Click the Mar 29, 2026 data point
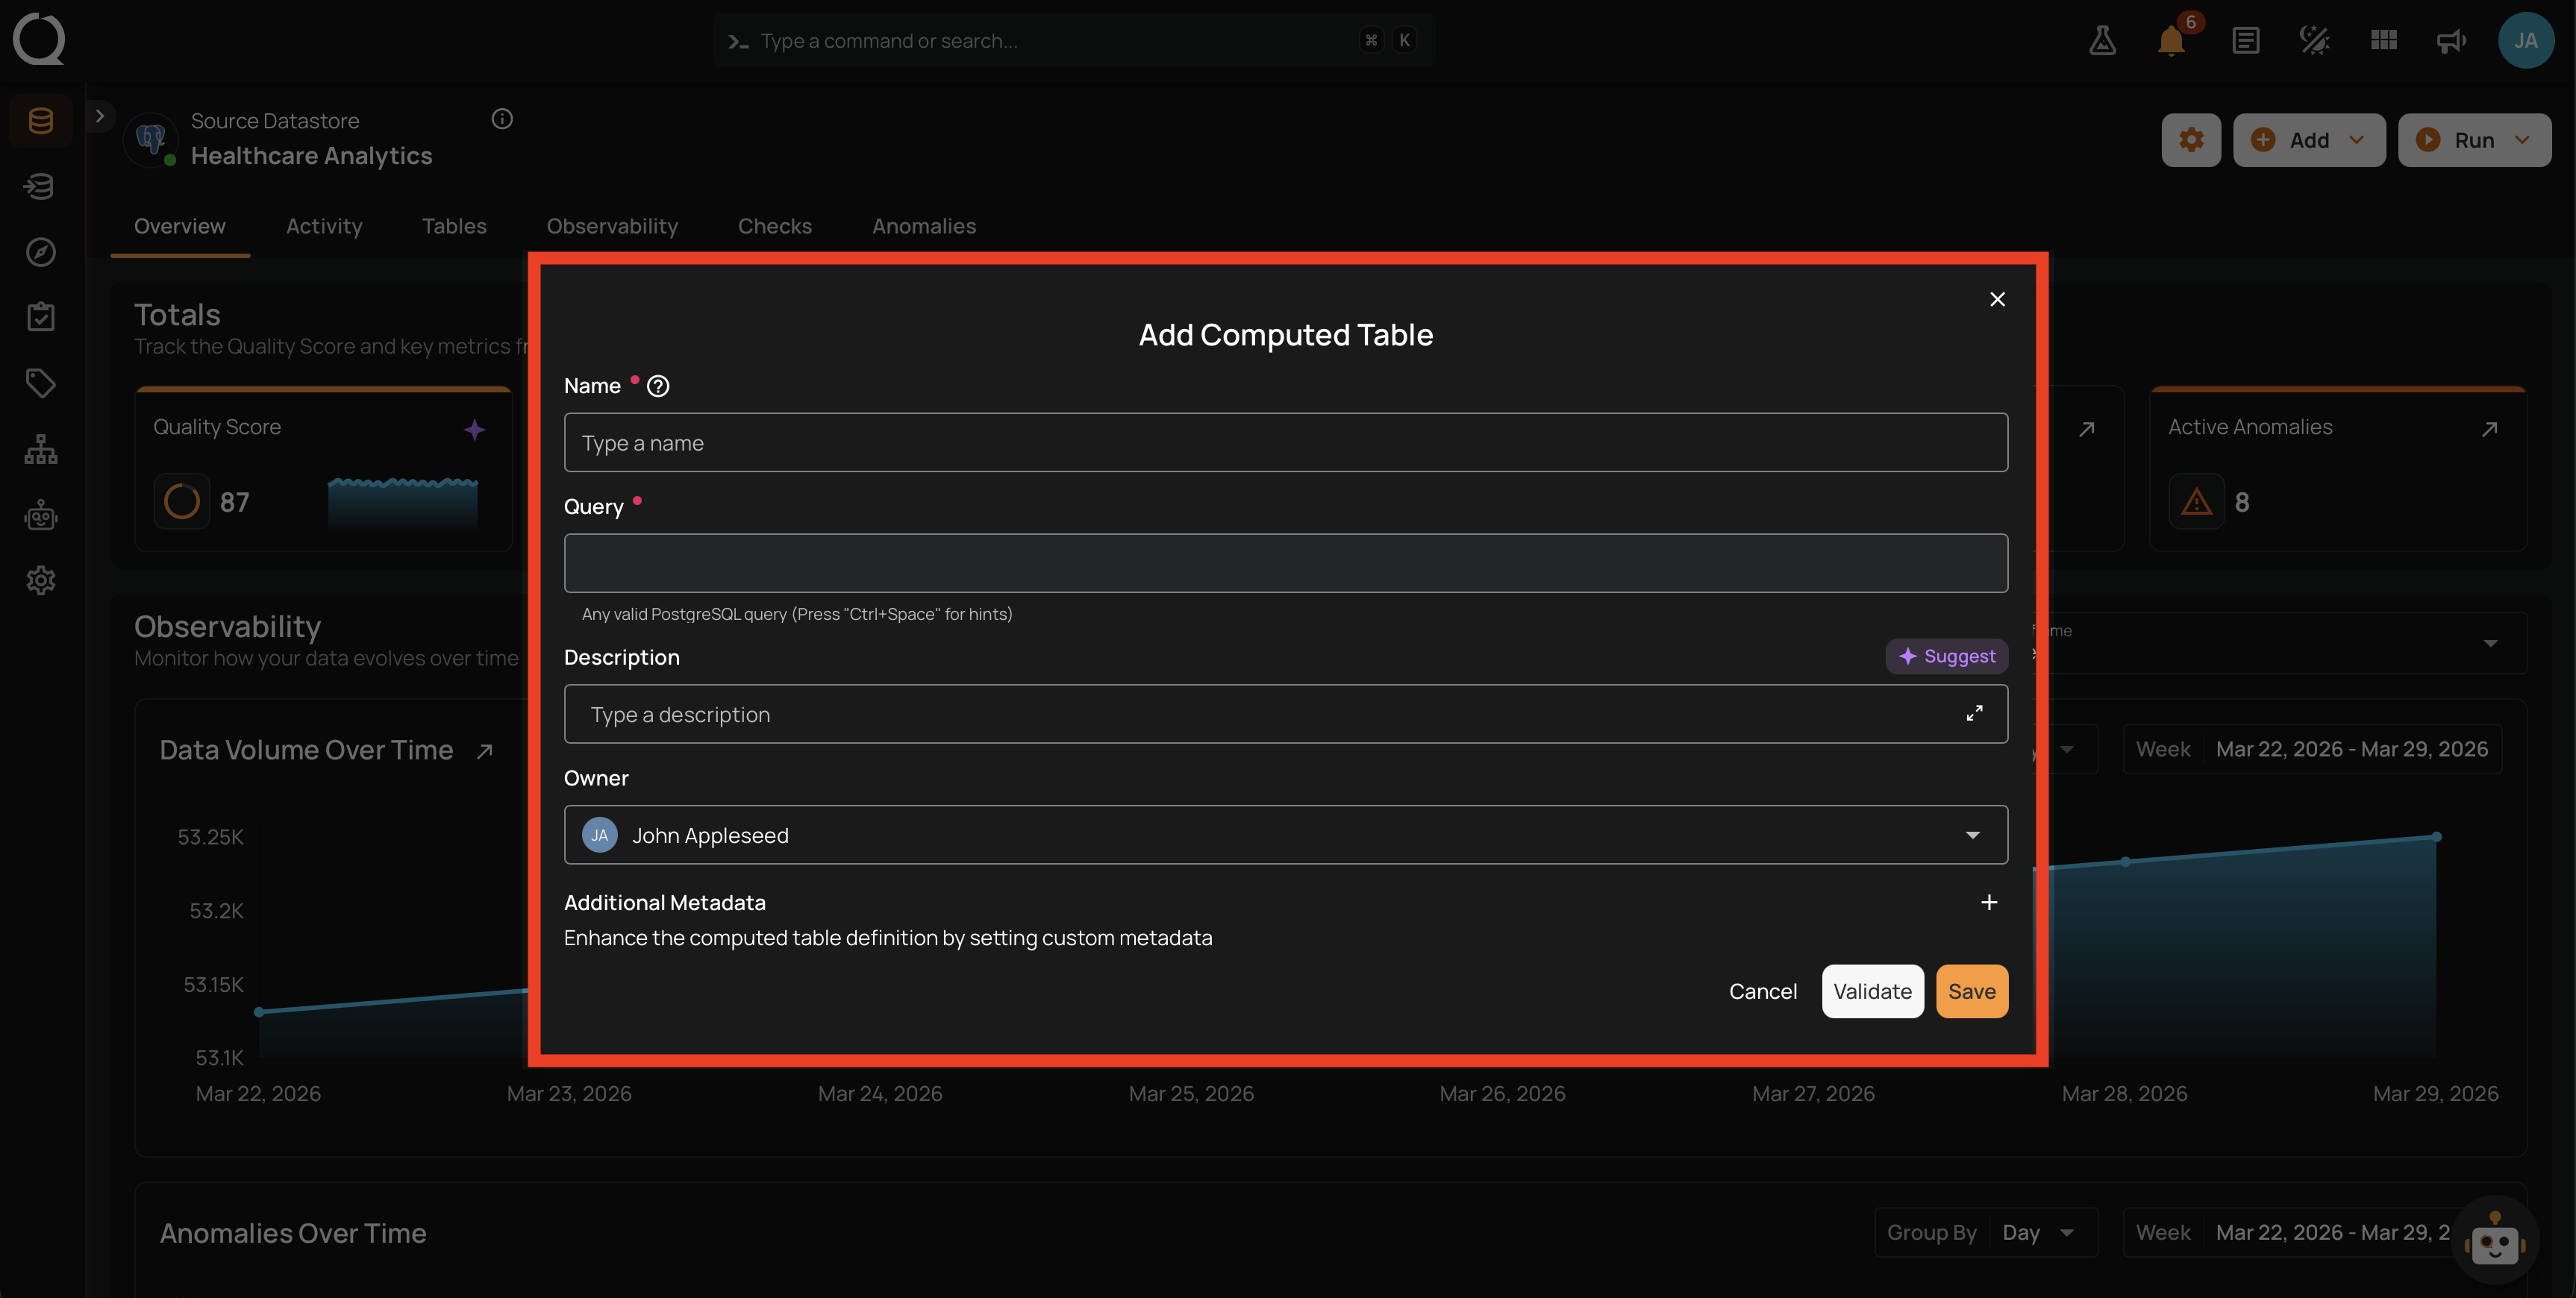The height and width of the screenshot is (1298, 2576). (2436, 837)
